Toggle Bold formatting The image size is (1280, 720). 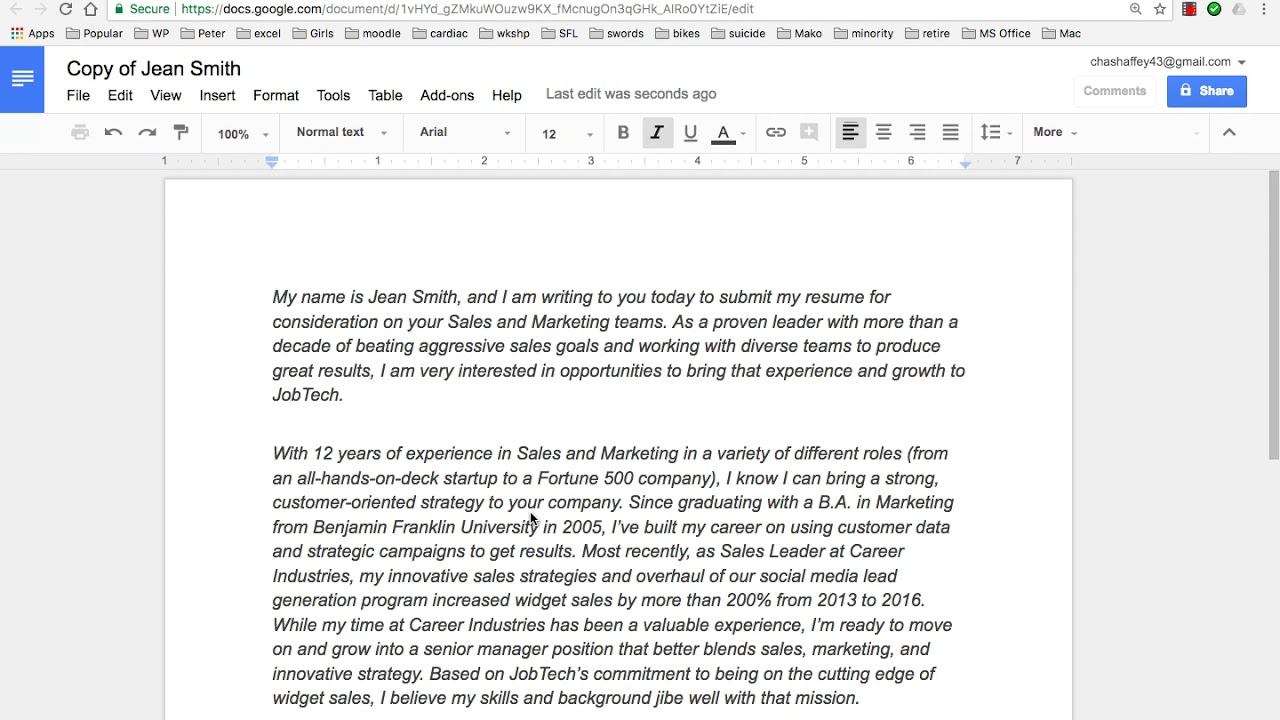click(x=623, y=132)
